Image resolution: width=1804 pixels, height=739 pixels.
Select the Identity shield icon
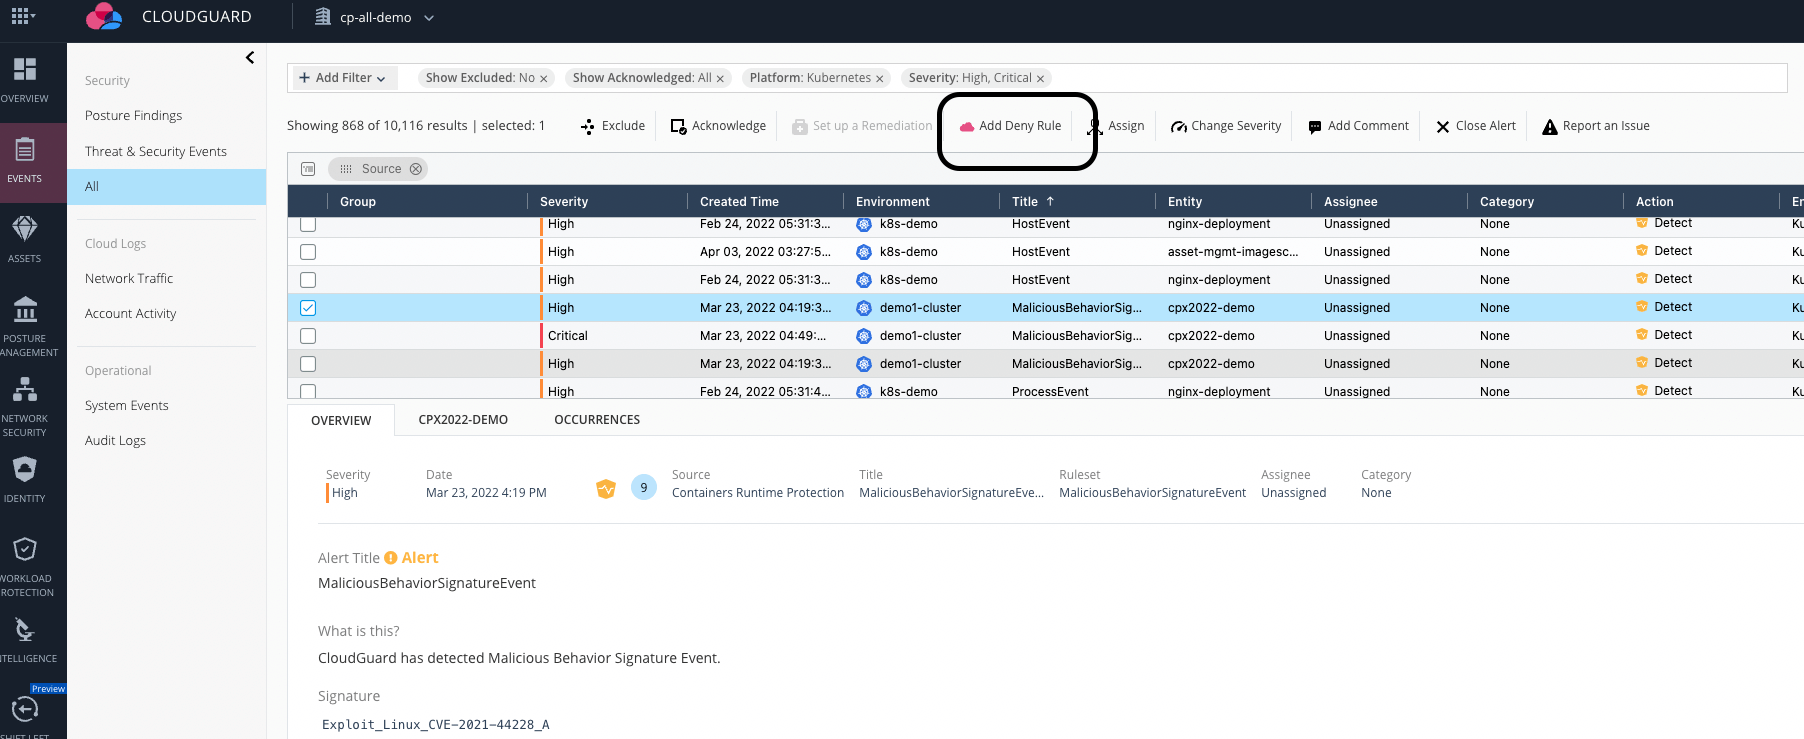[25, 470]
